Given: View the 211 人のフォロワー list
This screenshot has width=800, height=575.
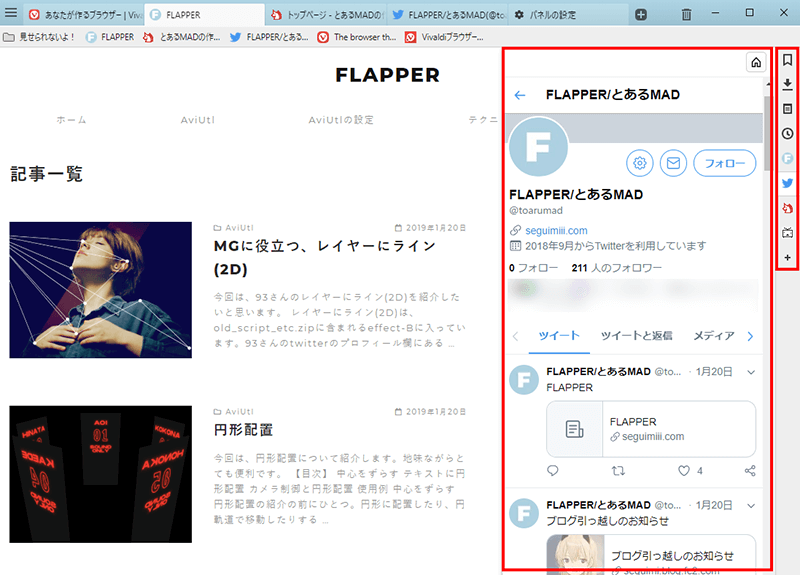Looking at the screenshot, I should pyautogui.click(x=616, y=268).
